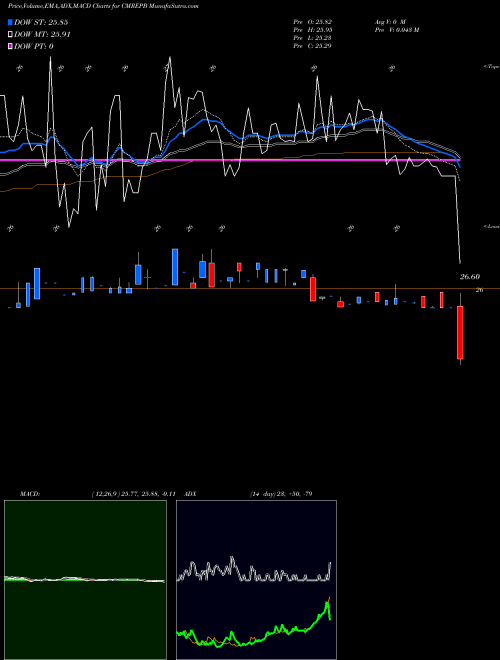This screenshot has height=660, width=500.
Task: Click the Pre V volume readout
Action: [x=396, y=30]
